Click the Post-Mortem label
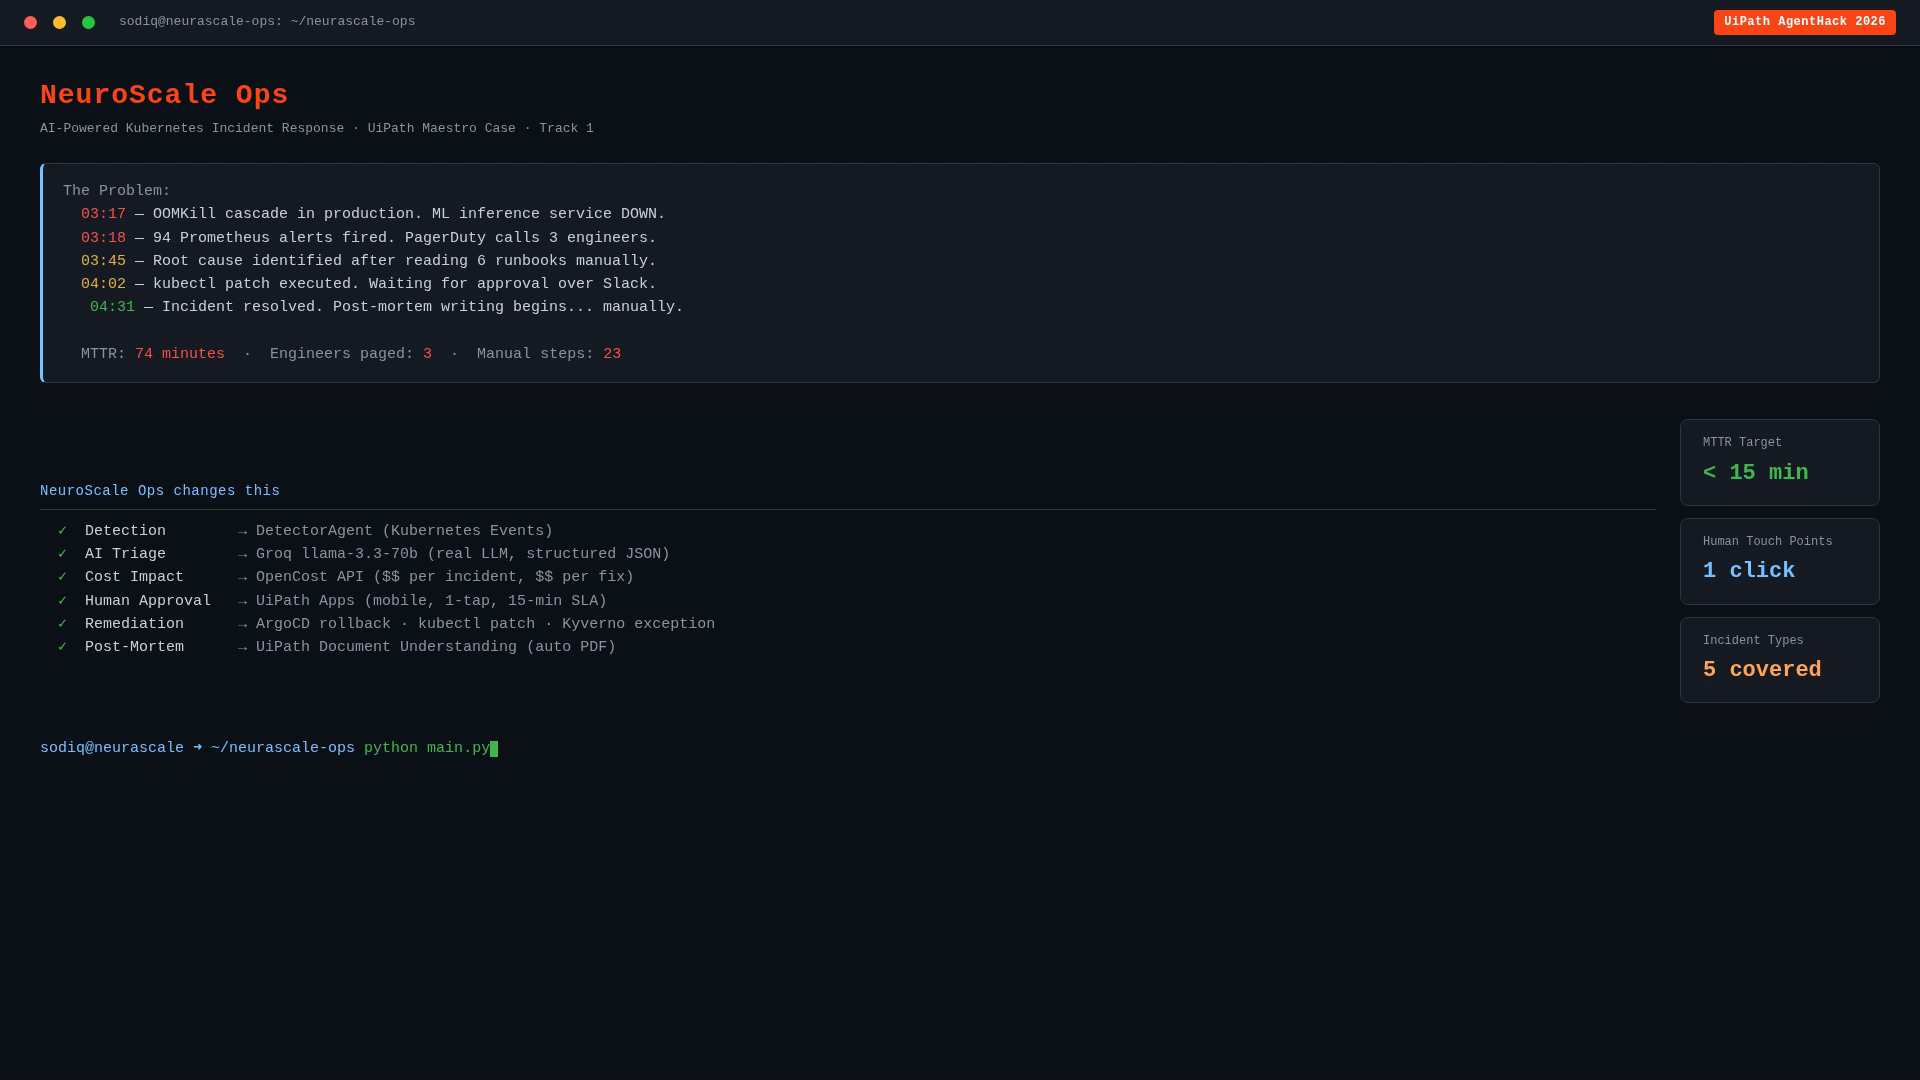The width and height of the screenshot is (1920, 1080). (x=134, y=647)
